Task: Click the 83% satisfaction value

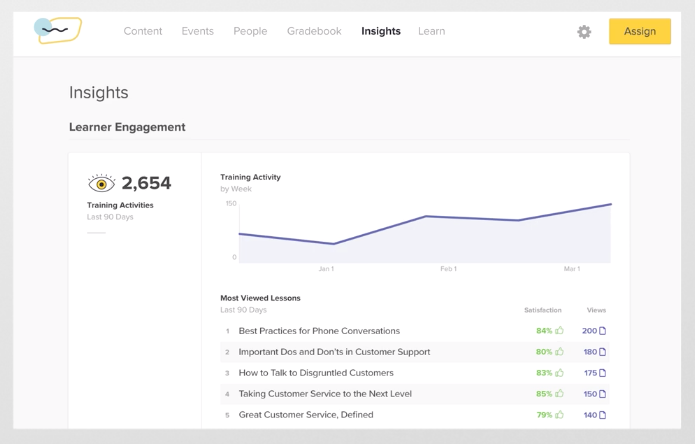Action: [544, 373]
